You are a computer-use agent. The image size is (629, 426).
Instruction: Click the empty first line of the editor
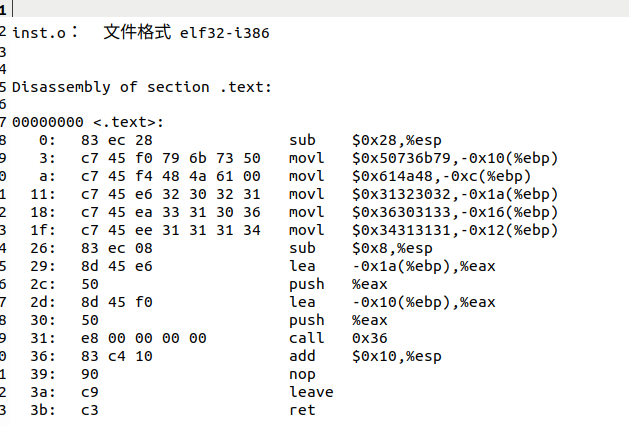tap(320, 8)
